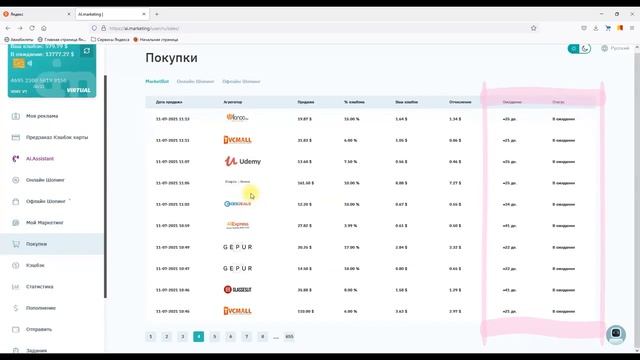Image resolution: width=640 pixels, height=360 pixels.
Task: Open Кэшбэк in the sidebar
Action: (35, 265)
